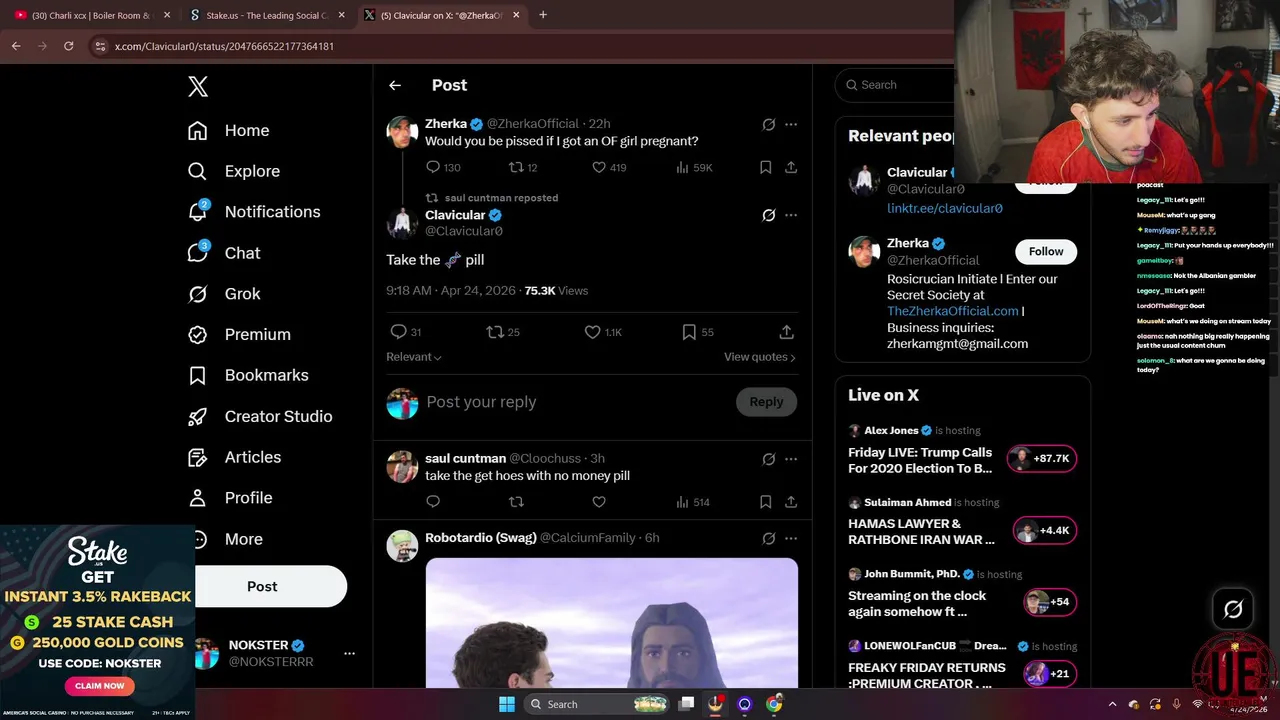Image resolution: width=1280 pixels, height=720 pixels.
Task: Open Creator Studio in the sidebar
Action: coord(260,416)
